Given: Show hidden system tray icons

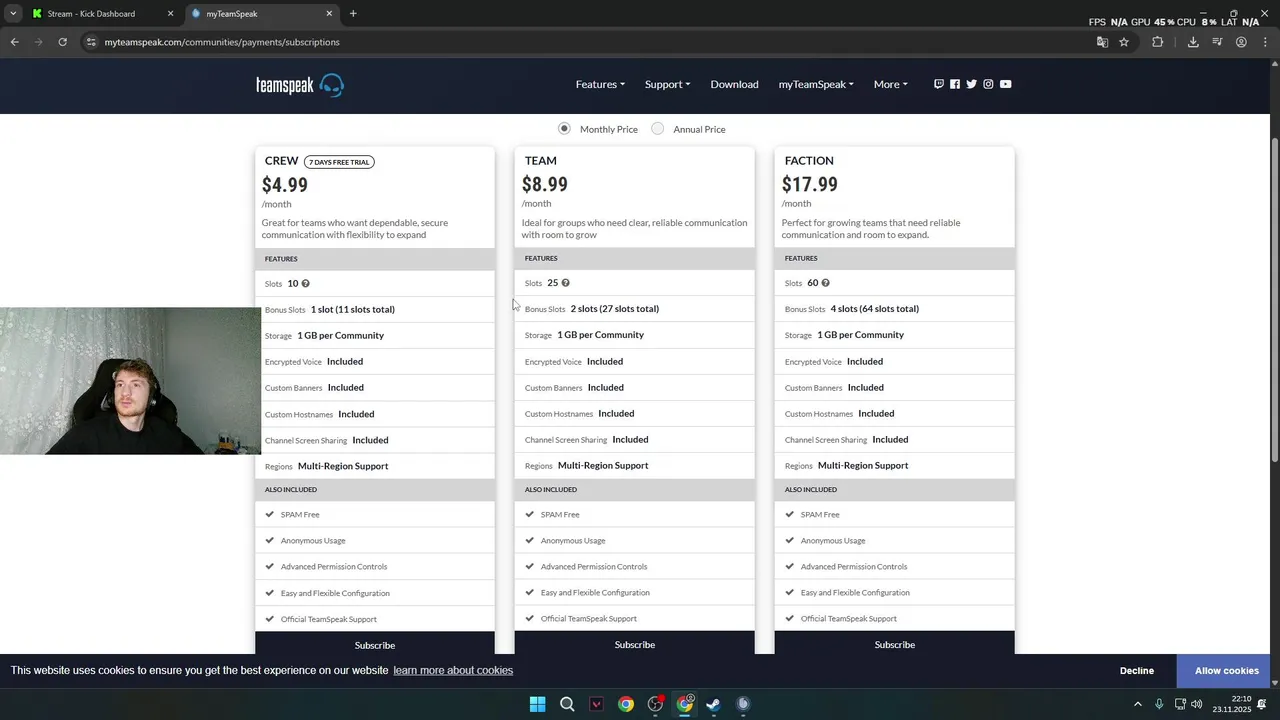Looking at the screenshot, I should [1137, 704].
